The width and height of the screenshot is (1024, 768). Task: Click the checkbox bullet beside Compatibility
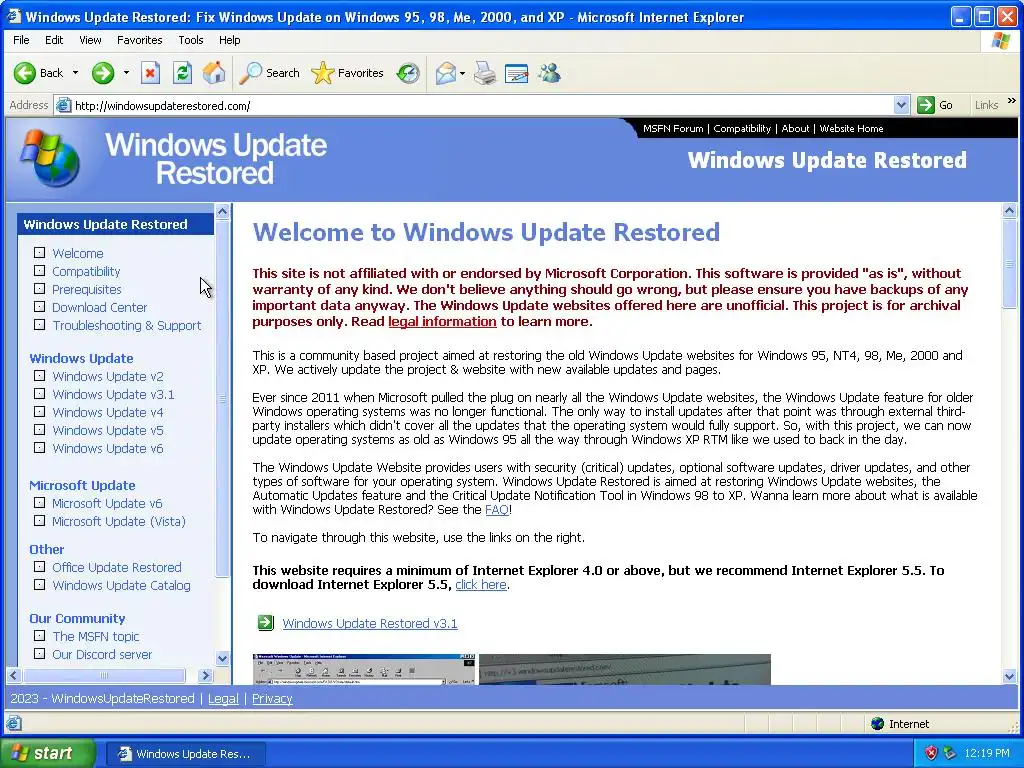coord(40,270)
